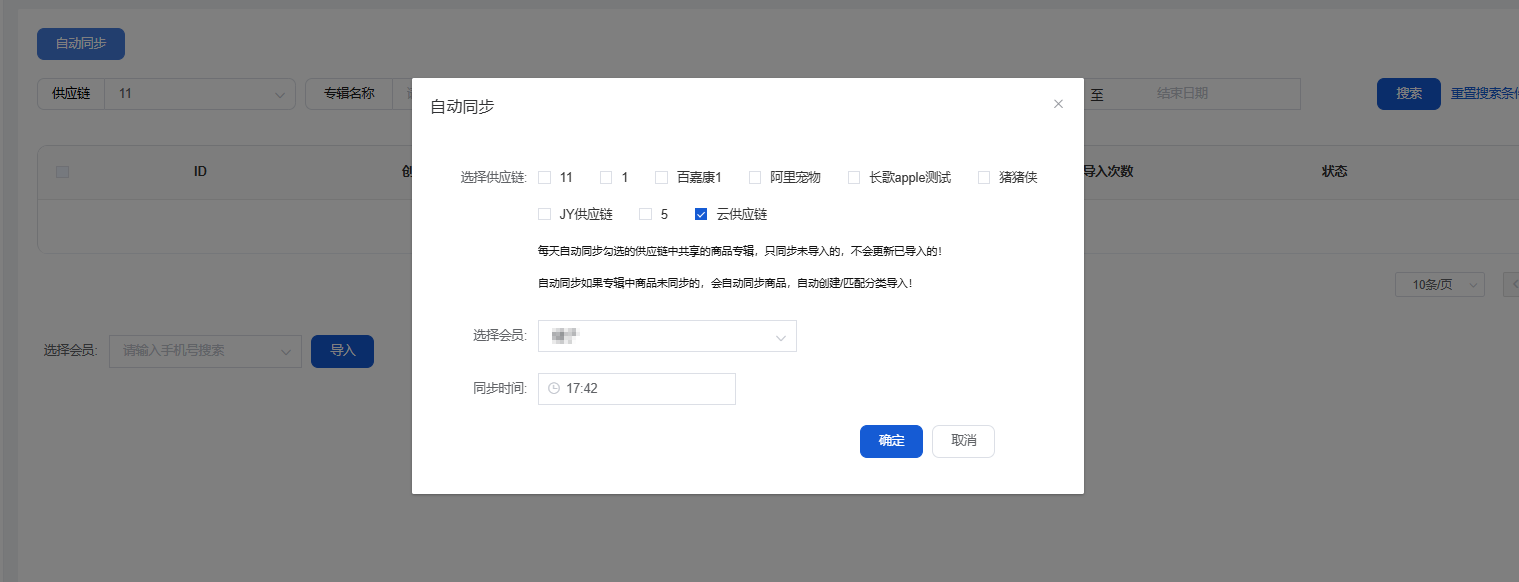Check the 11 supply chain checkbox
Image resolution: width=1519 pixels, height=582 pixels.
pyautogui.click(x=545, y=178)
